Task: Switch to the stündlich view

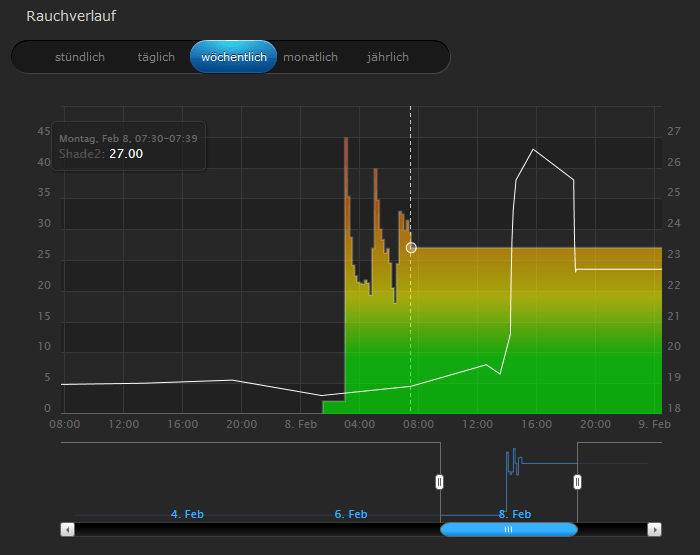Action: pyautogui.click(x=80, y=57)
